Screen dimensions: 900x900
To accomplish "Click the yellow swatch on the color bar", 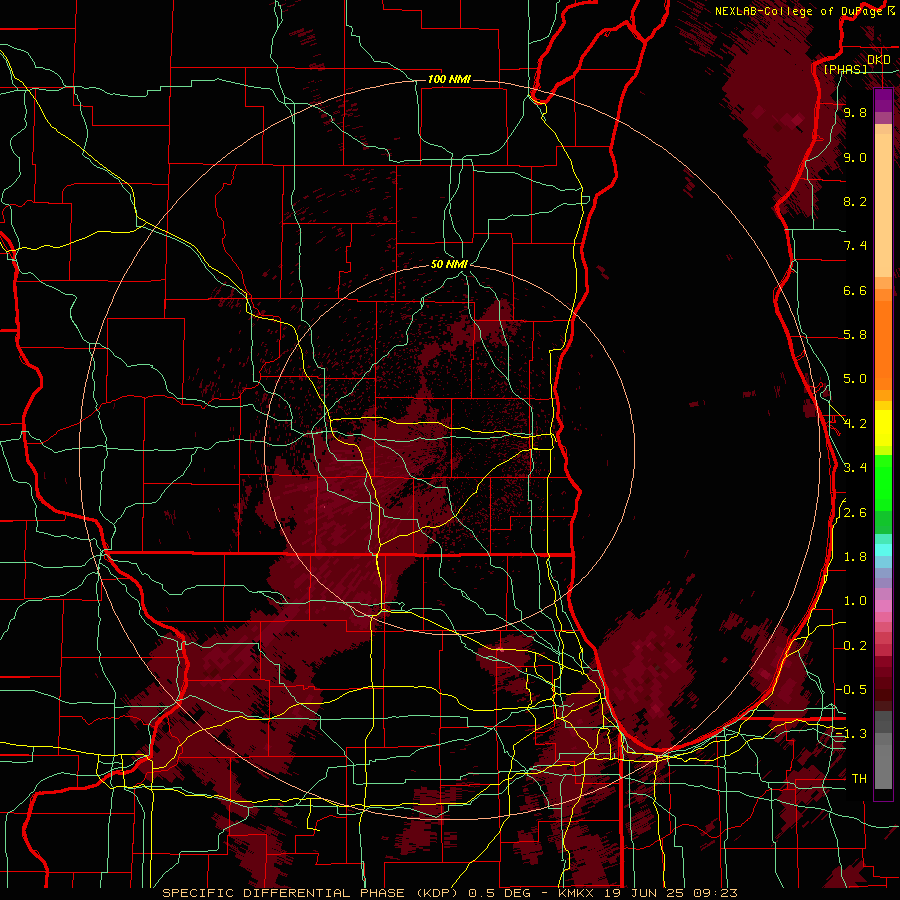I will [x=883, y=428].
